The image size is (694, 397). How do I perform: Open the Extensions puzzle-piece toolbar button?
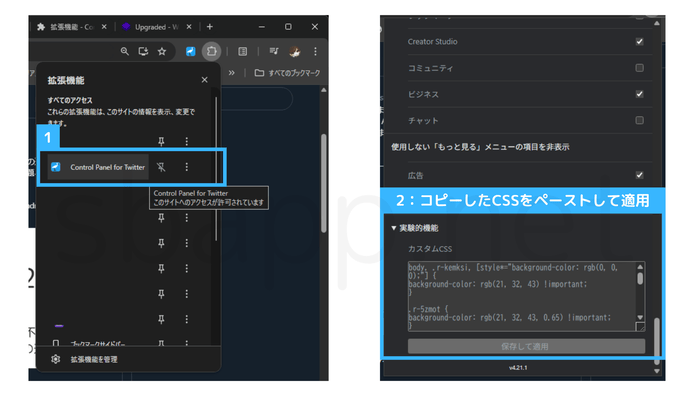(212, 51)
